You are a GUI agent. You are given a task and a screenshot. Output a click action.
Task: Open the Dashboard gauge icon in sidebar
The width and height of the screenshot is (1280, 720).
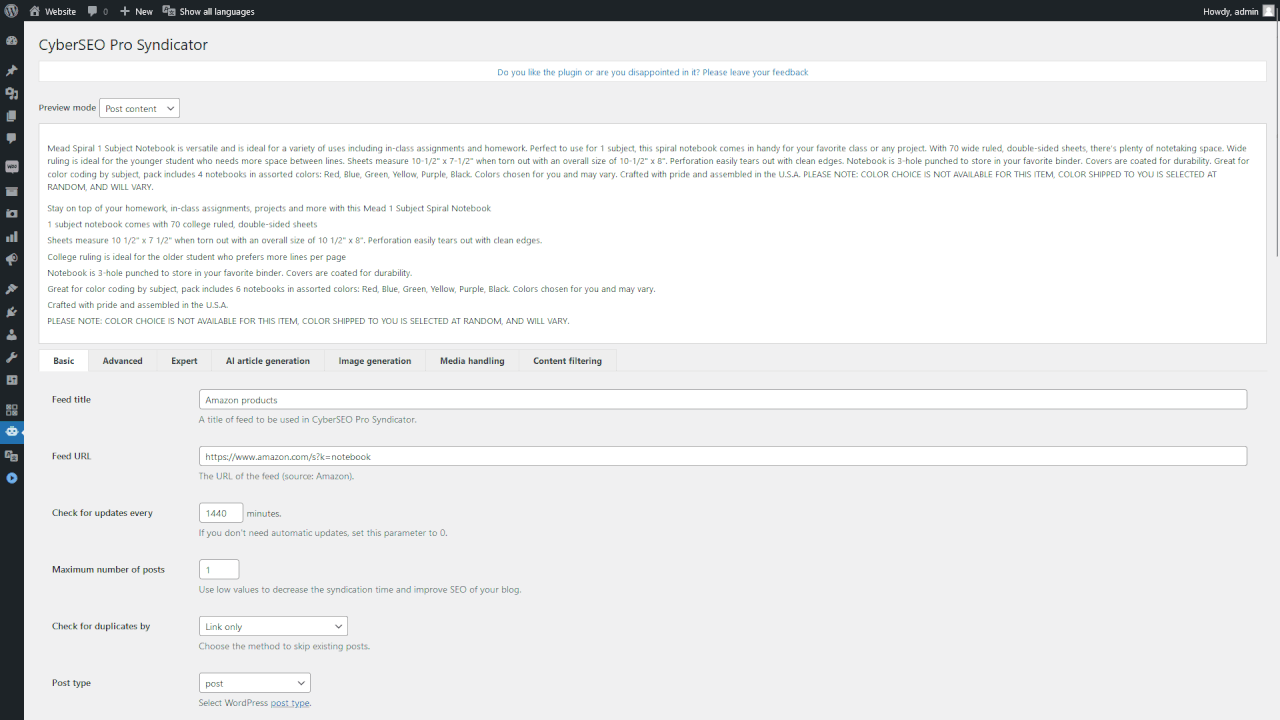coord(12,41)
